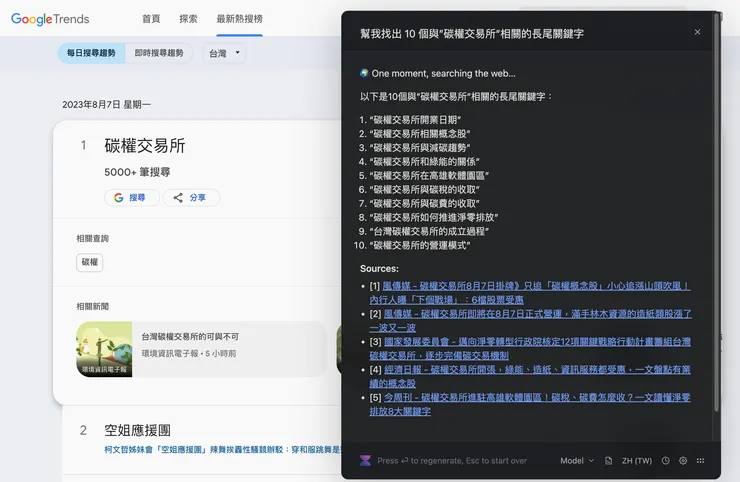Viewport: 740px width, 482px height.
Task: Select the 最新熱搜榜 tab
Action: (x=239, y=19)
